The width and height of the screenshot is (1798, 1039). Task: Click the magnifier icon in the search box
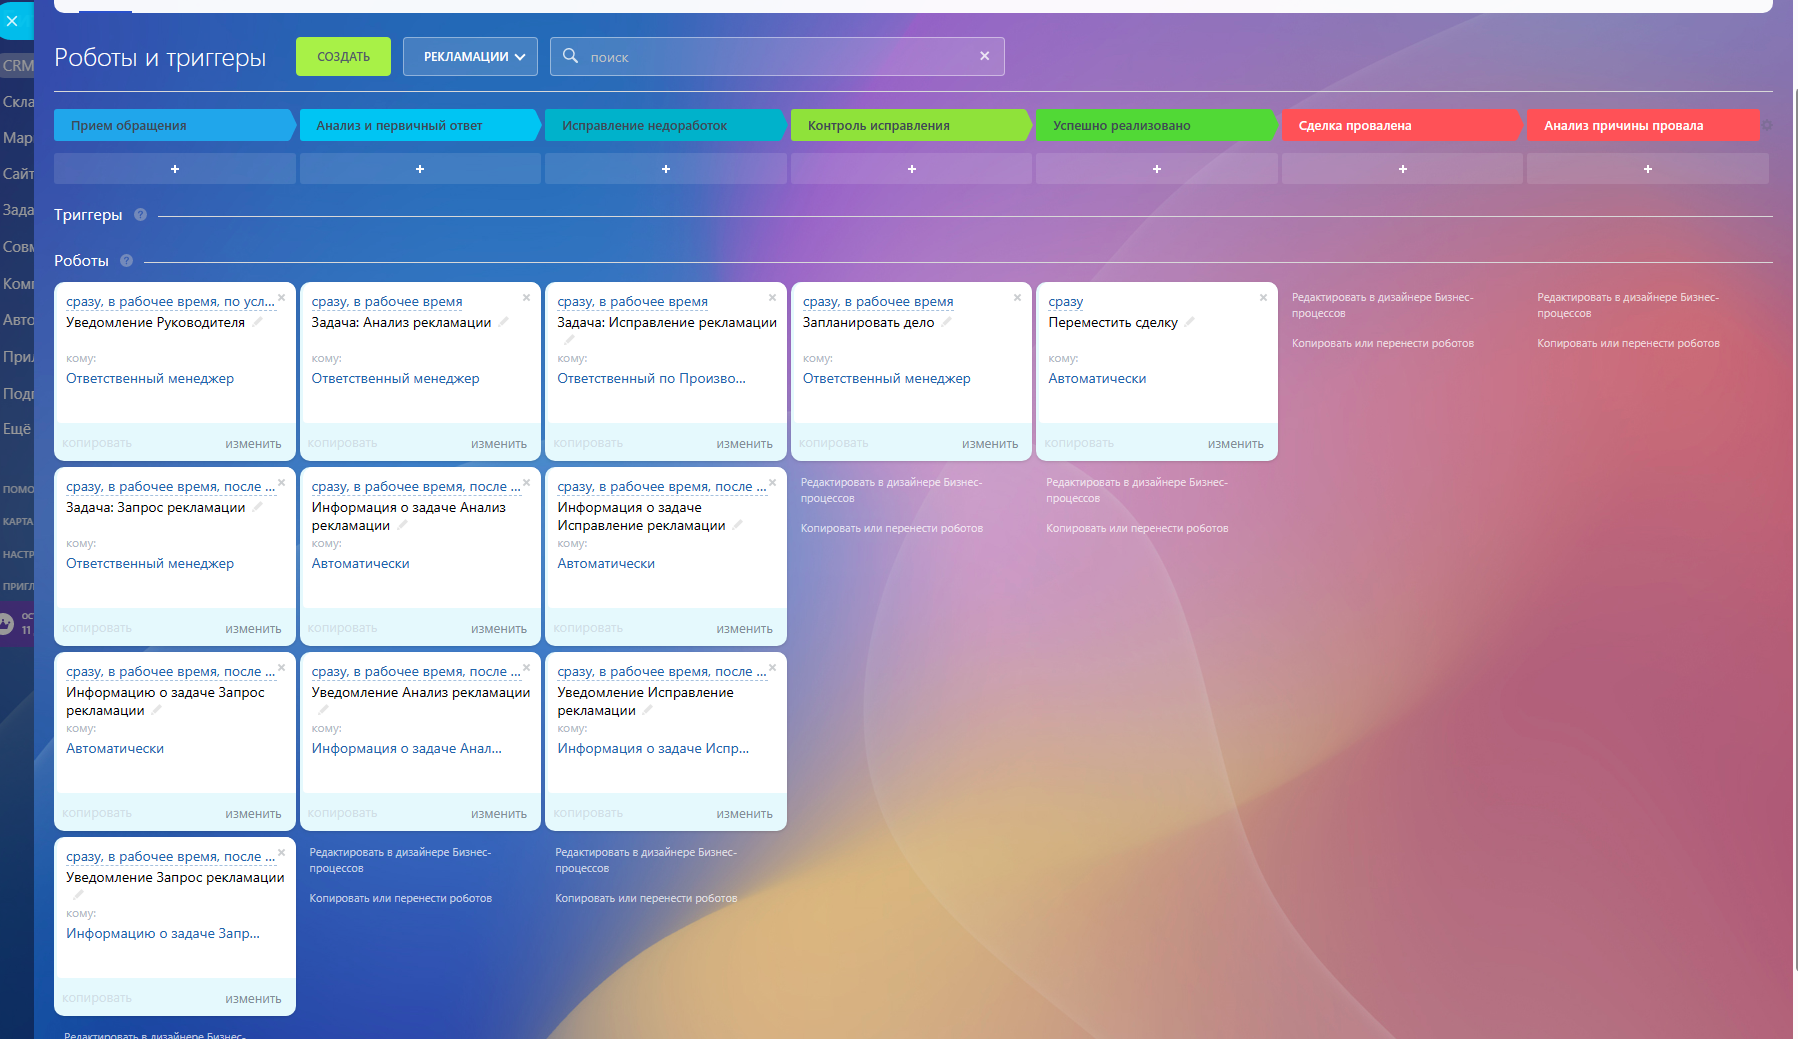(570, 56)
